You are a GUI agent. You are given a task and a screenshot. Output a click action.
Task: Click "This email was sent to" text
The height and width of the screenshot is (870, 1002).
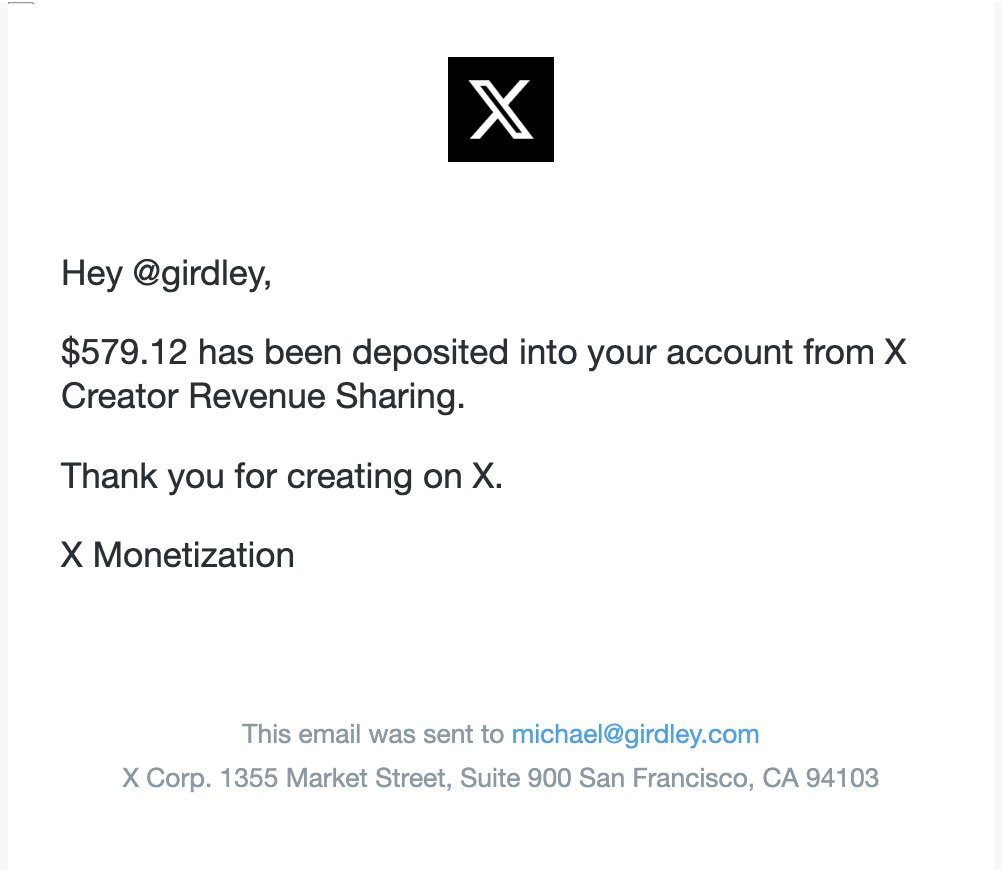(x=373, y=735)
